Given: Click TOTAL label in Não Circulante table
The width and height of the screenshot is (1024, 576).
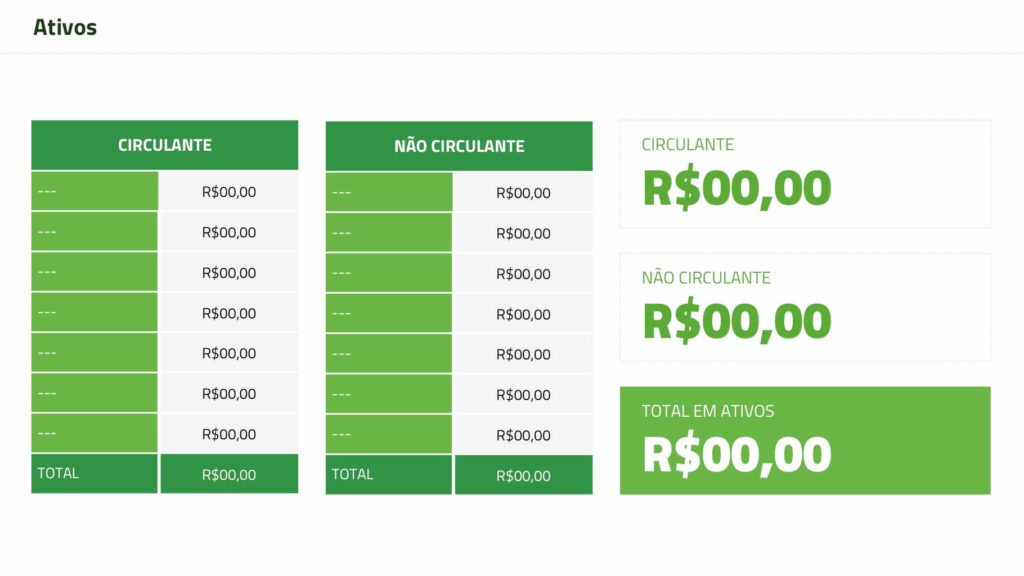Looking at the screenshot, I should 389,474.
